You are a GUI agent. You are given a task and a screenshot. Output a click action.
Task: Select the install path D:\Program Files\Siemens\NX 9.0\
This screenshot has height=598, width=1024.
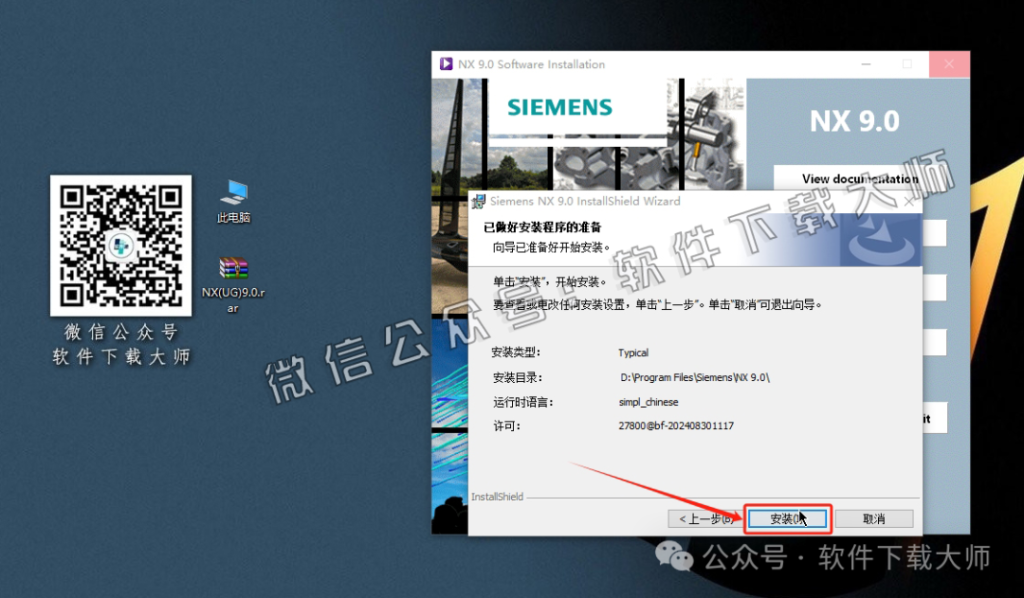(695, 379)
